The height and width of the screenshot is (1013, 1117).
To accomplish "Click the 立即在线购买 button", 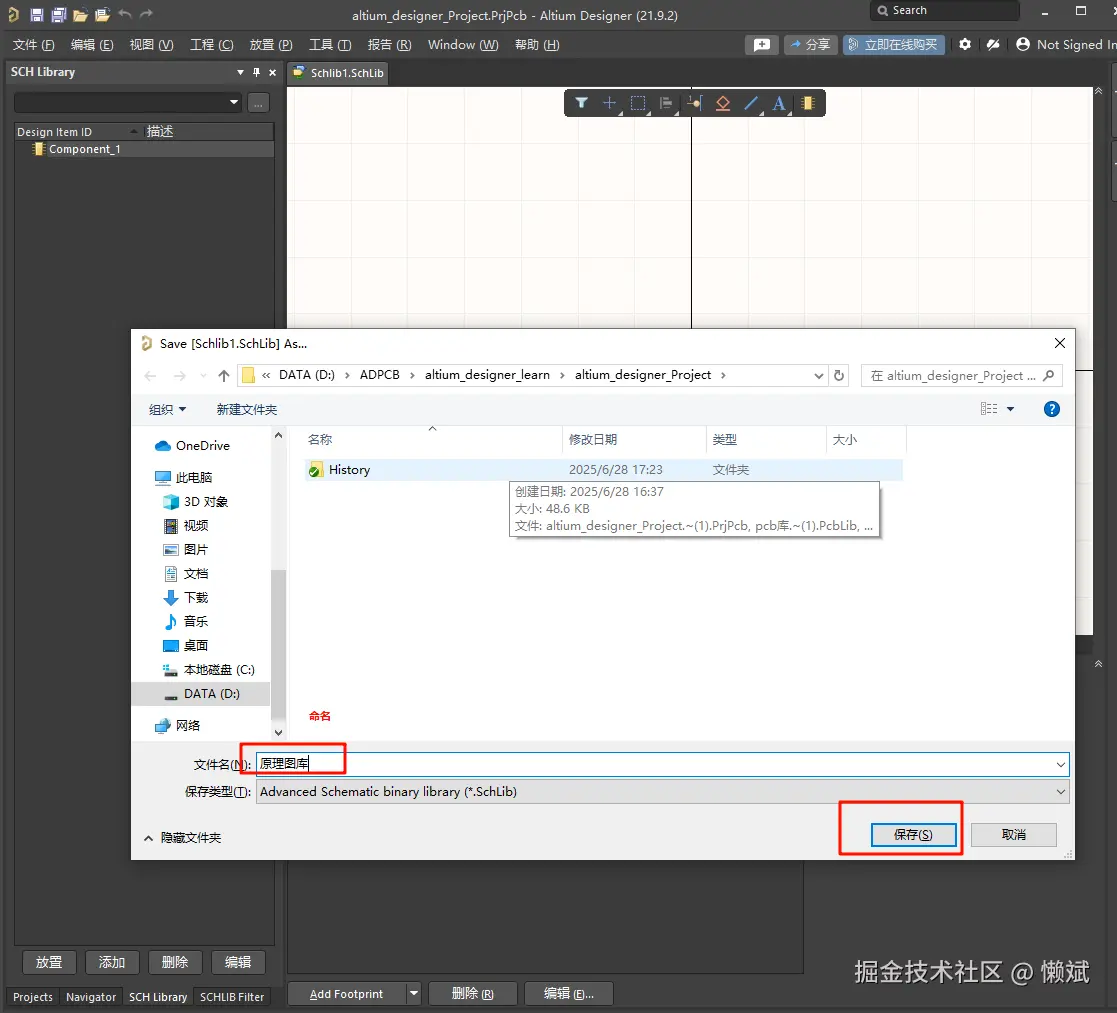I will point(893,45).
